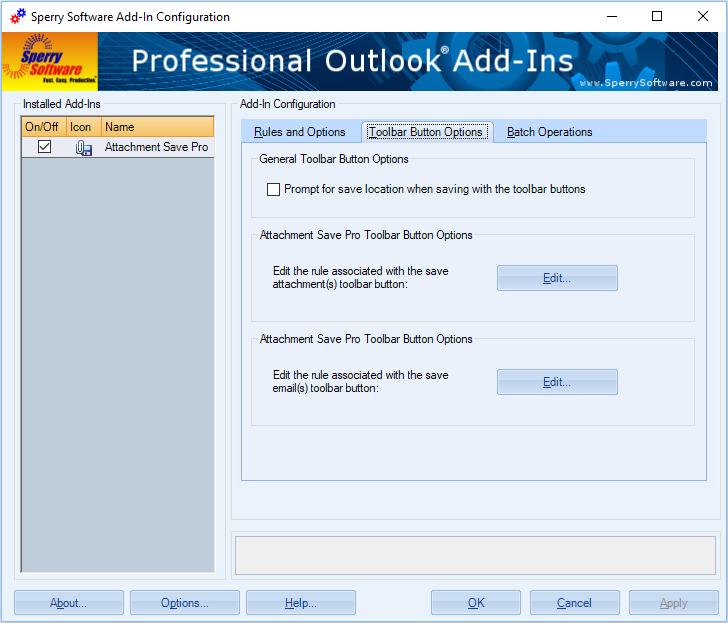Edit the save email(s) toolbar button rule
Screen dimensions: 728x623
[557, 382]
